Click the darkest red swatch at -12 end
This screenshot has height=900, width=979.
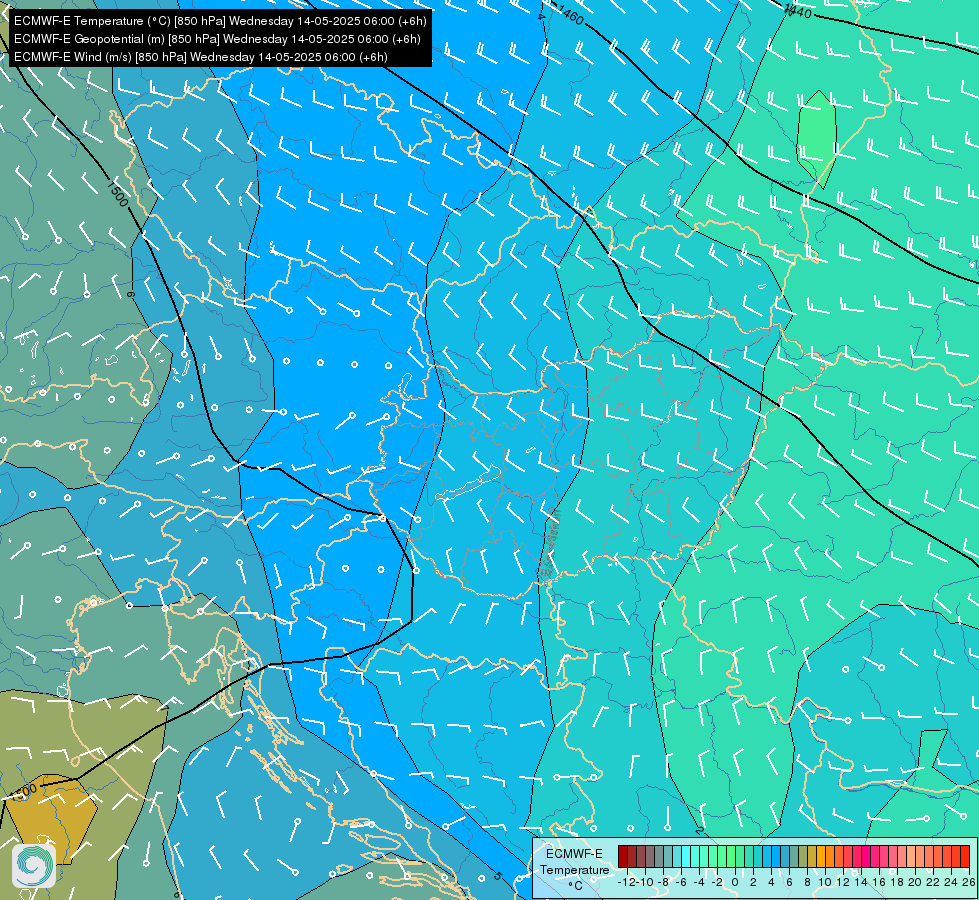click(x=622, y=856)
